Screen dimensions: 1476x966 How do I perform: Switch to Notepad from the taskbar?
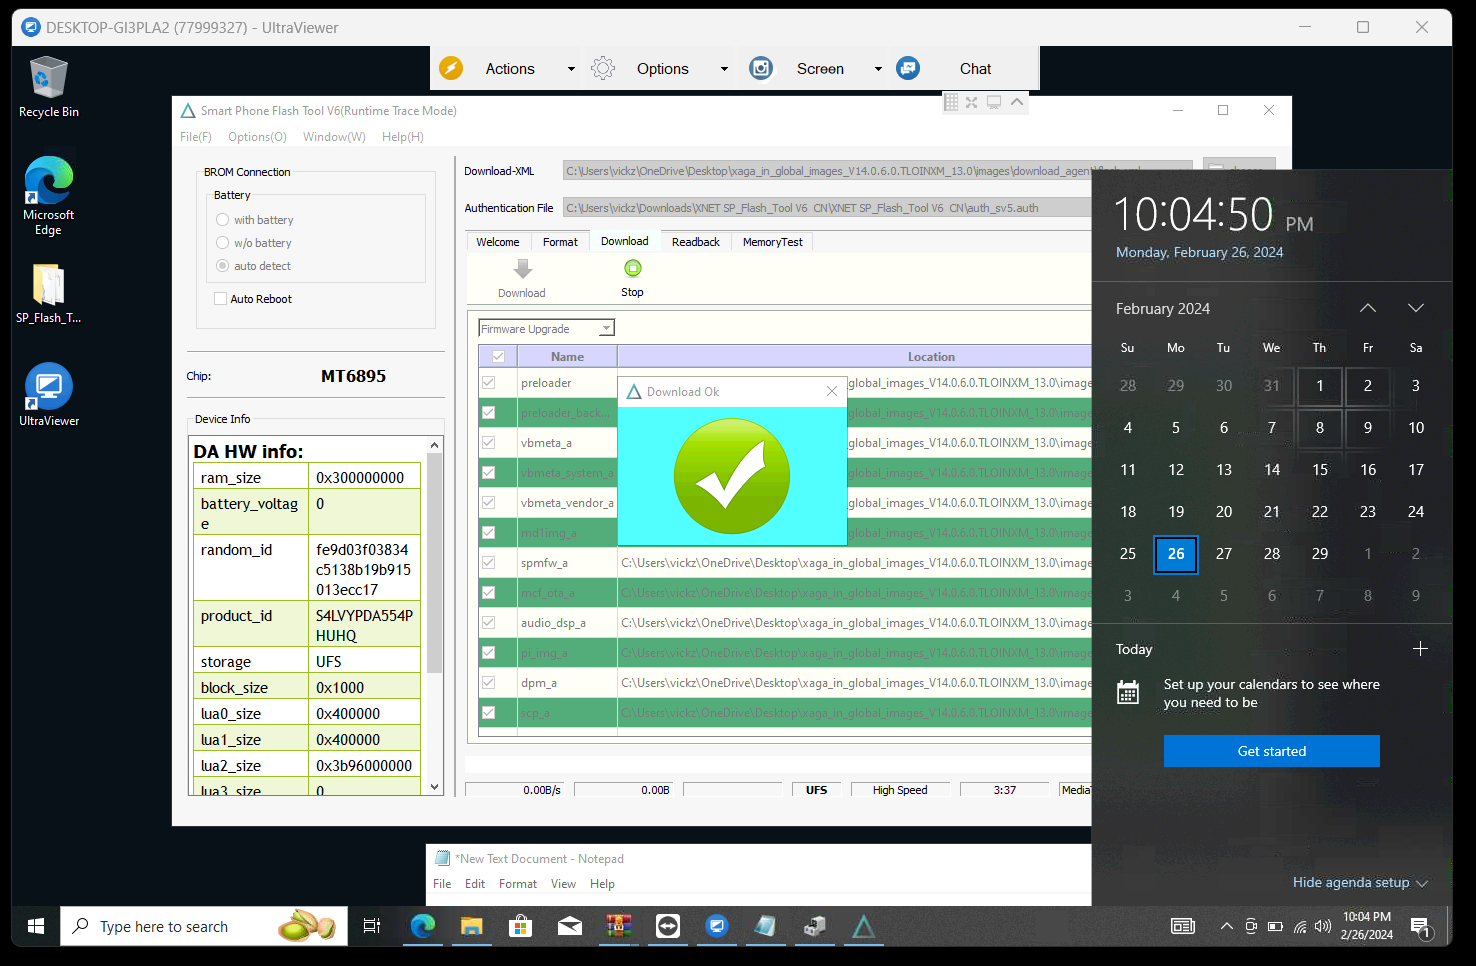click(766, 927)
